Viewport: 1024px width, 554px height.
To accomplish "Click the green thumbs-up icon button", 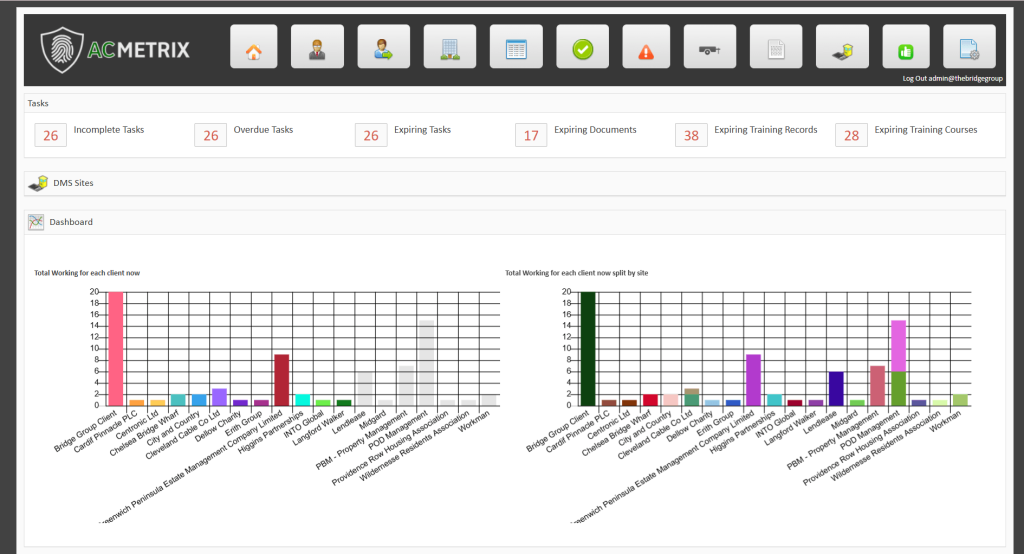I will 906,46.
